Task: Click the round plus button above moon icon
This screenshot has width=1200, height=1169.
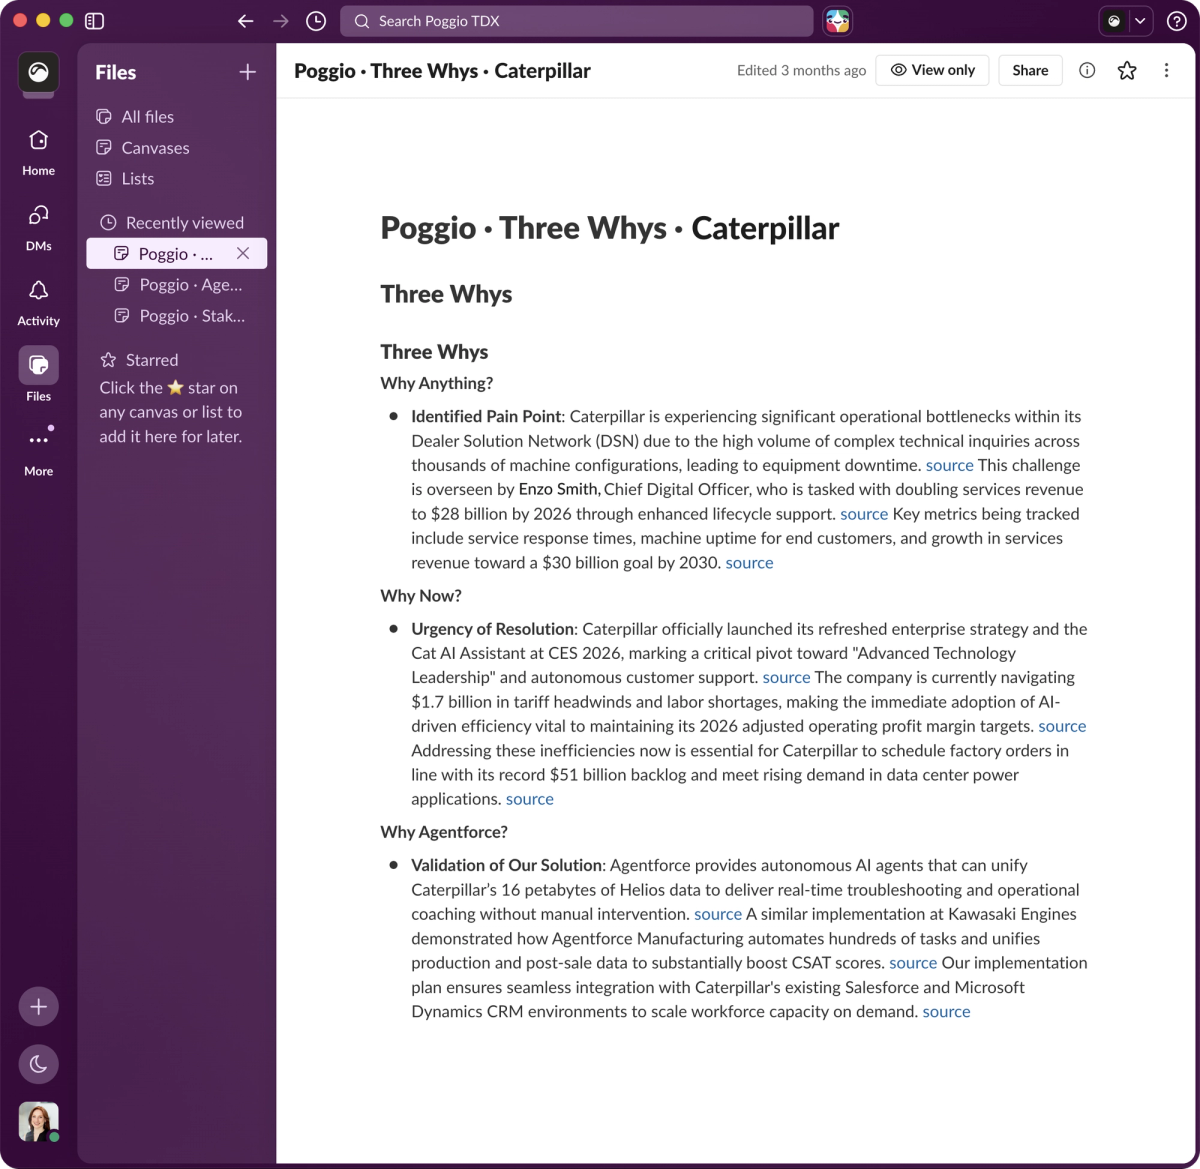Action: (38, 1007)
